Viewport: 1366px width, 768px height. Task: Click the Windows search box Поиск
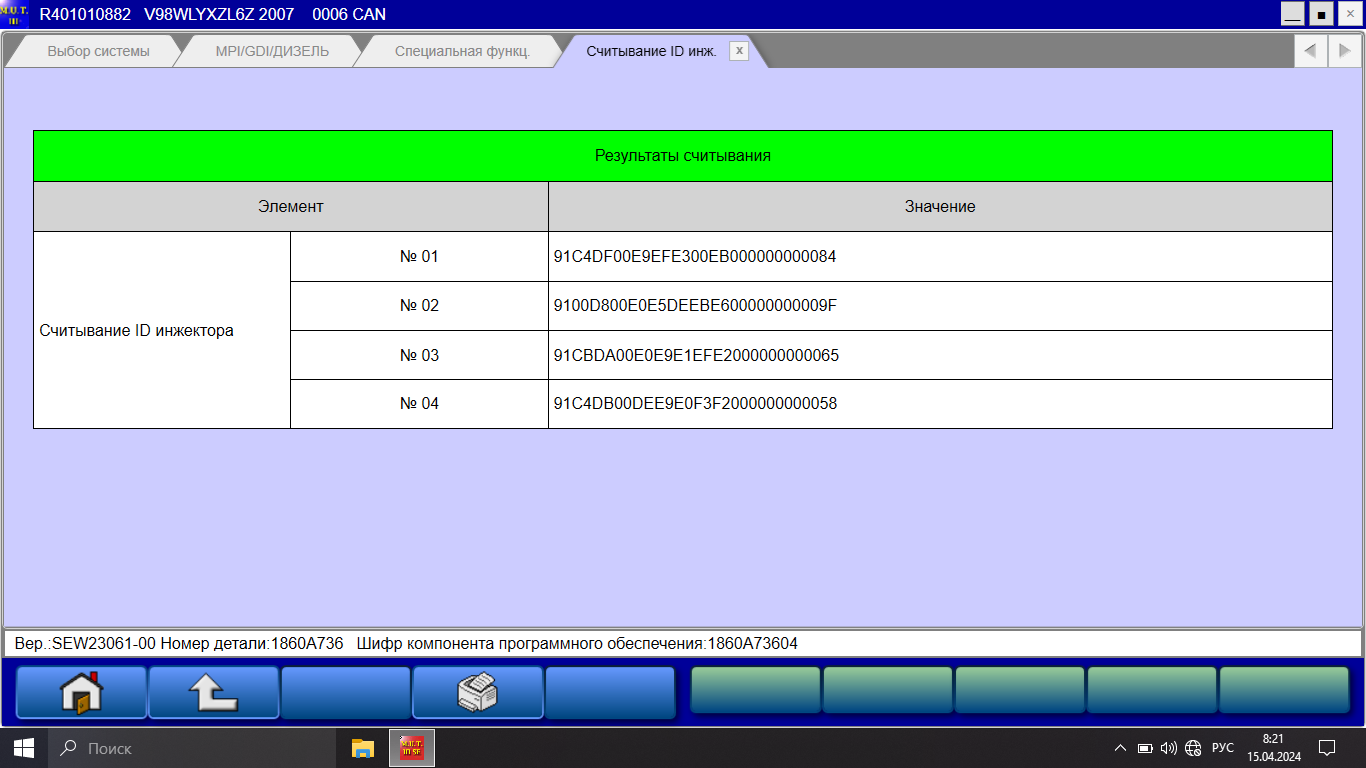point(190,748)
